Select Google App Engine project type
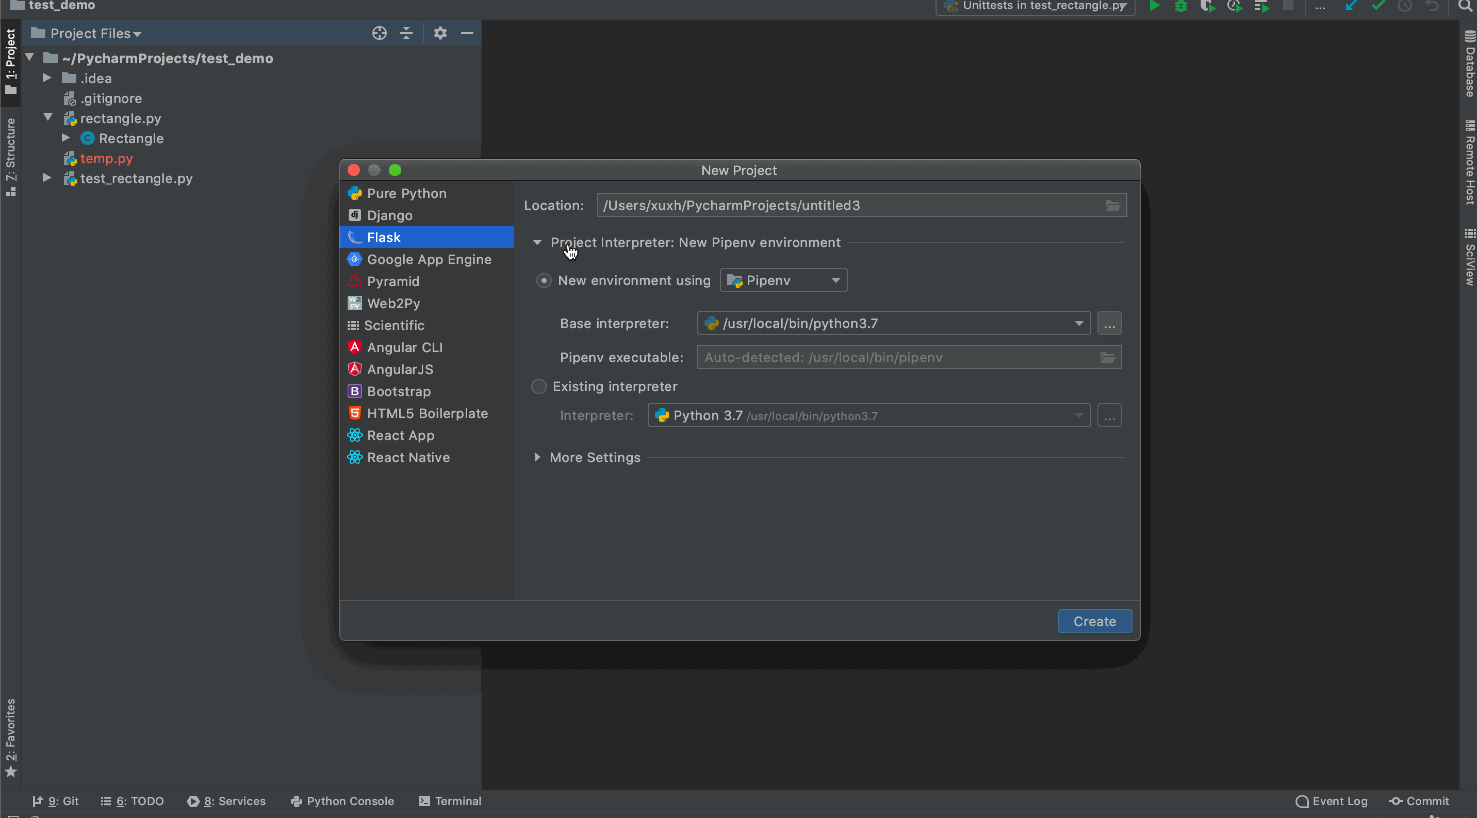Image resolution: width=1477 pixels, height=818 pixels. click(427, 259)
